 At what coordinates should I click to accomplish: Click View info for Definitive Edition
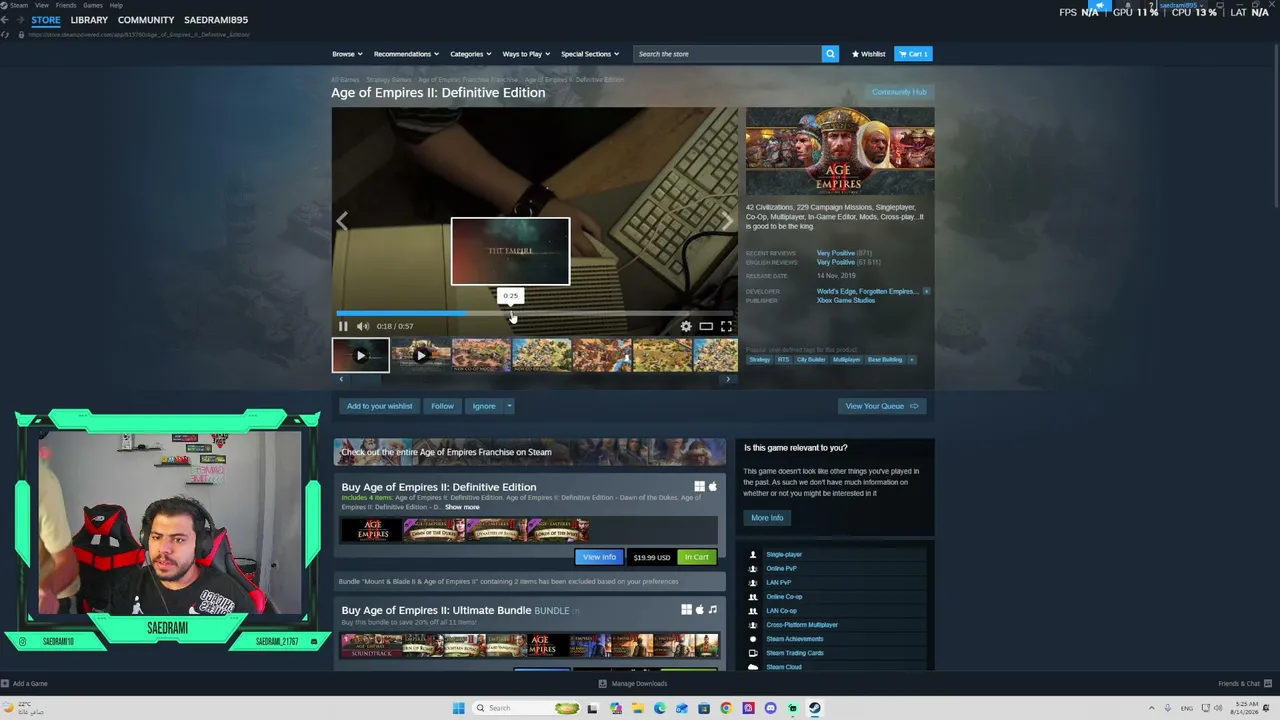[599, 557]
